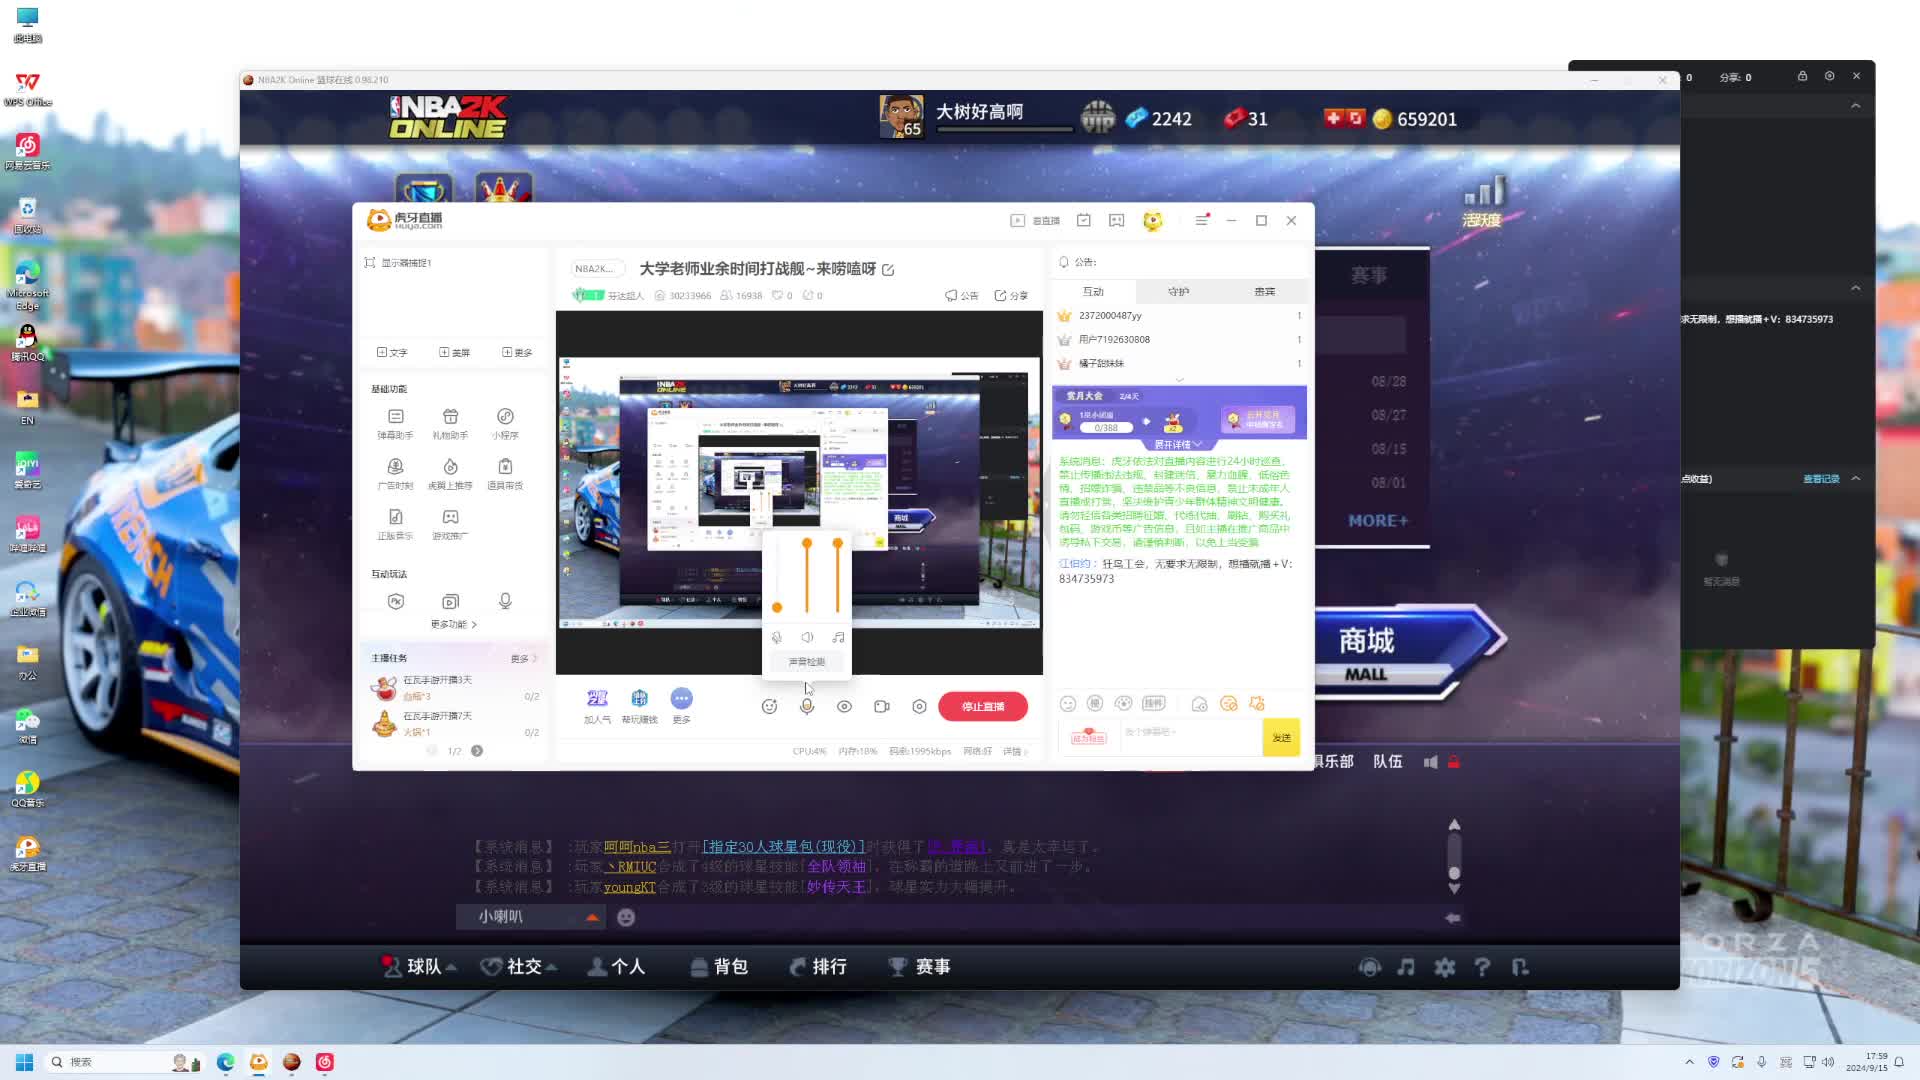
Task: Select the 小程序 mini-program icon
Action: 505,420
